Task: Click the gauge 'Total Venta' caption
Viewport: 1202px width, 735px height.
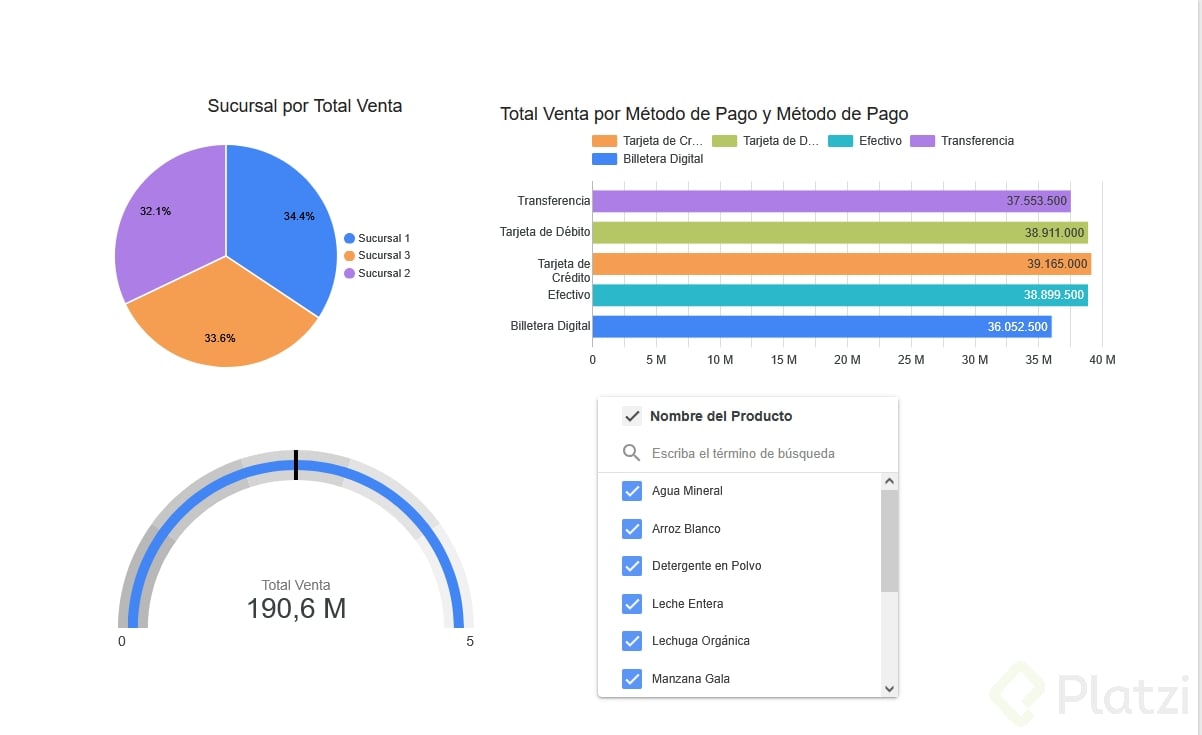Action: pyautogui.click(x=296, y=585)
